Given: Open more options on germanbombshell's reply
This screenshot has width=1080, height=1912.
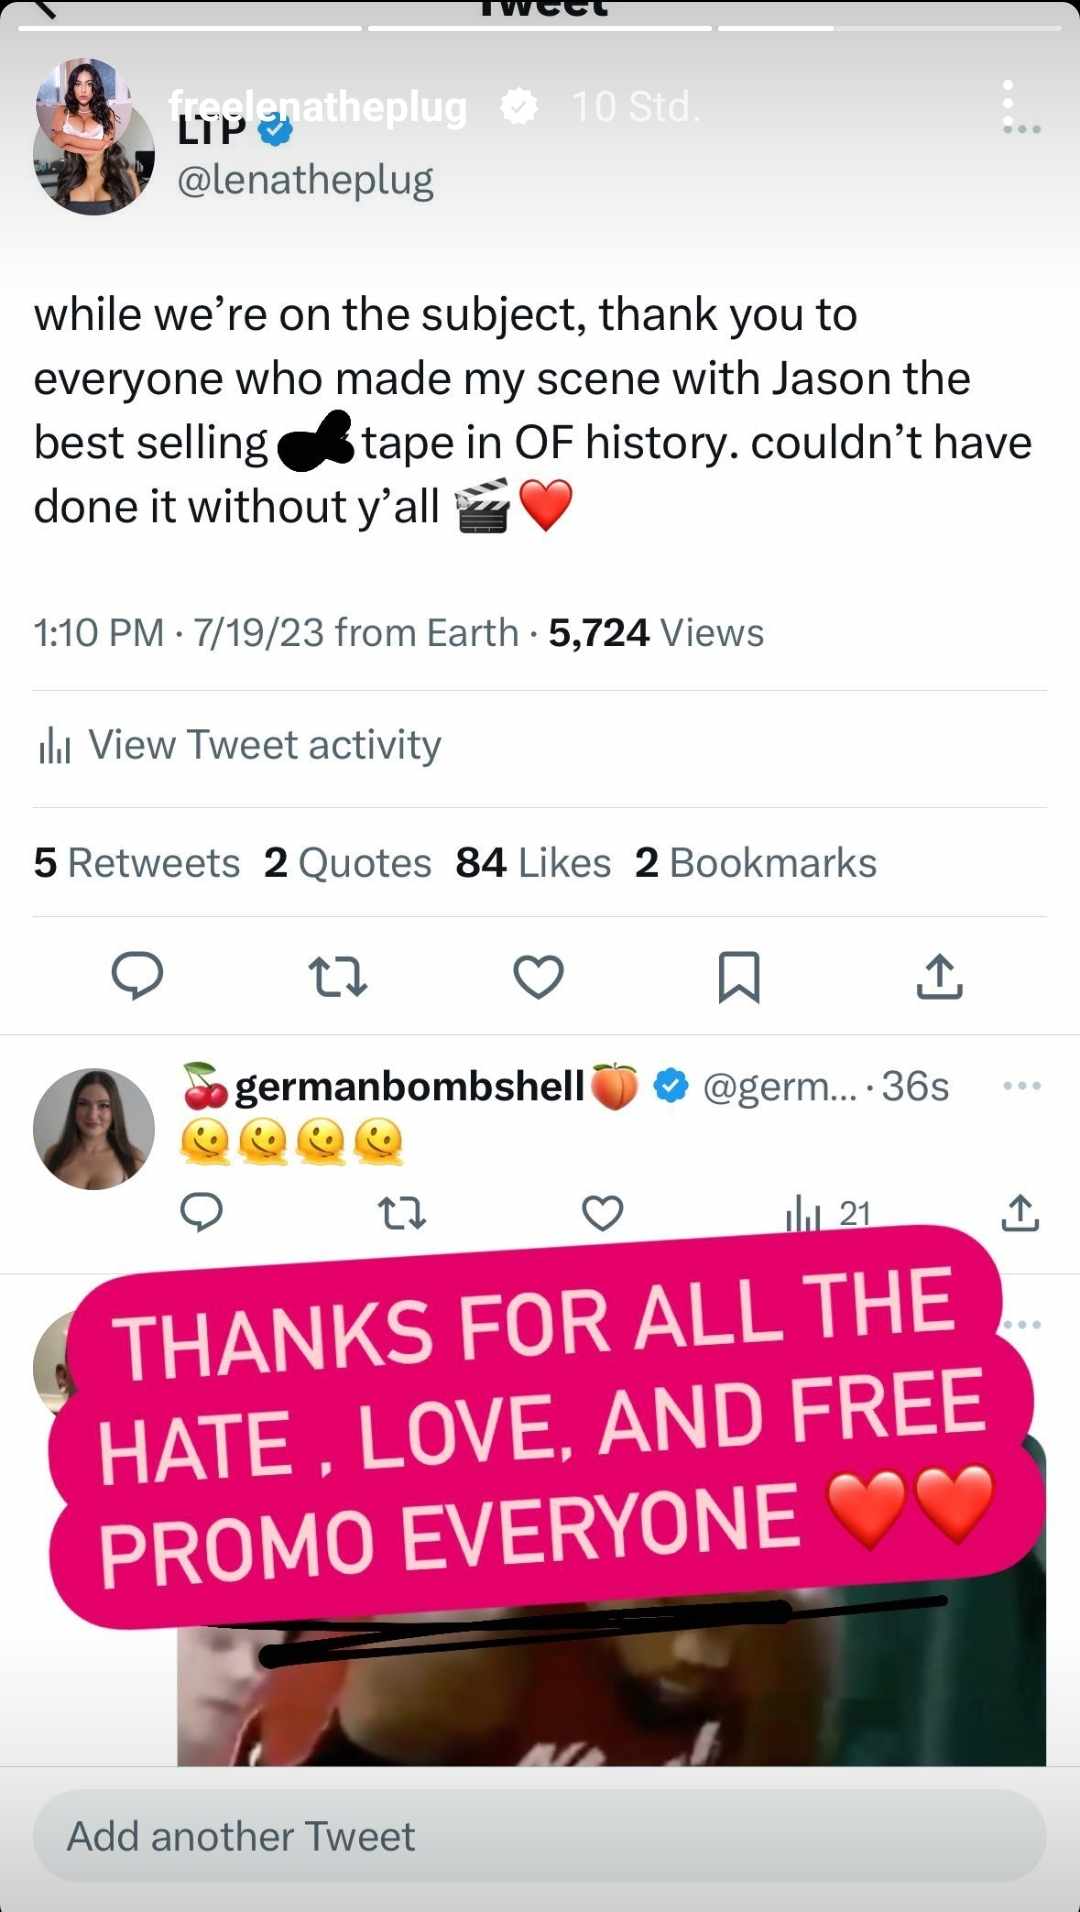Looking at the screenshot, I should point(1021,1086).
